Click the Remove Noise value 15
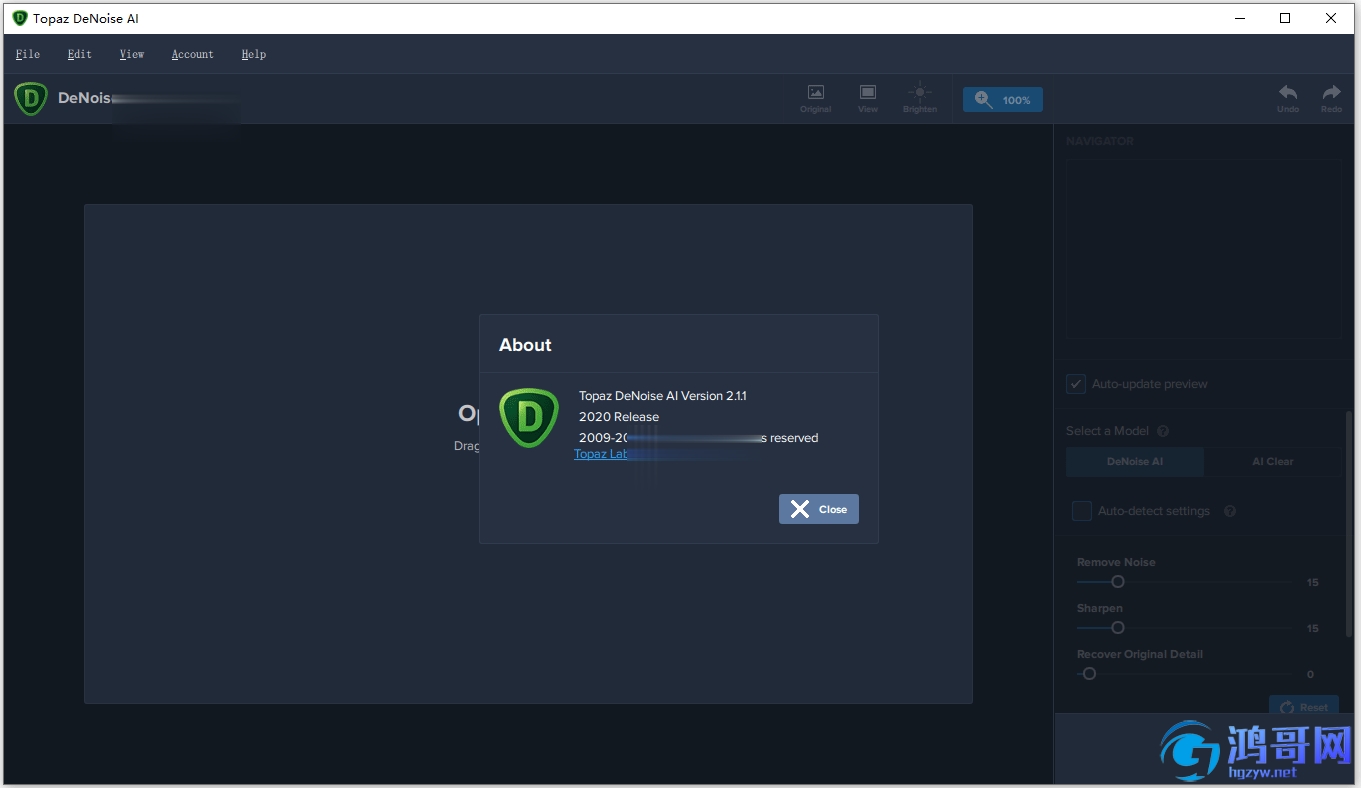The height and width of the screenshot is (788, 1361). [1312, 583]
